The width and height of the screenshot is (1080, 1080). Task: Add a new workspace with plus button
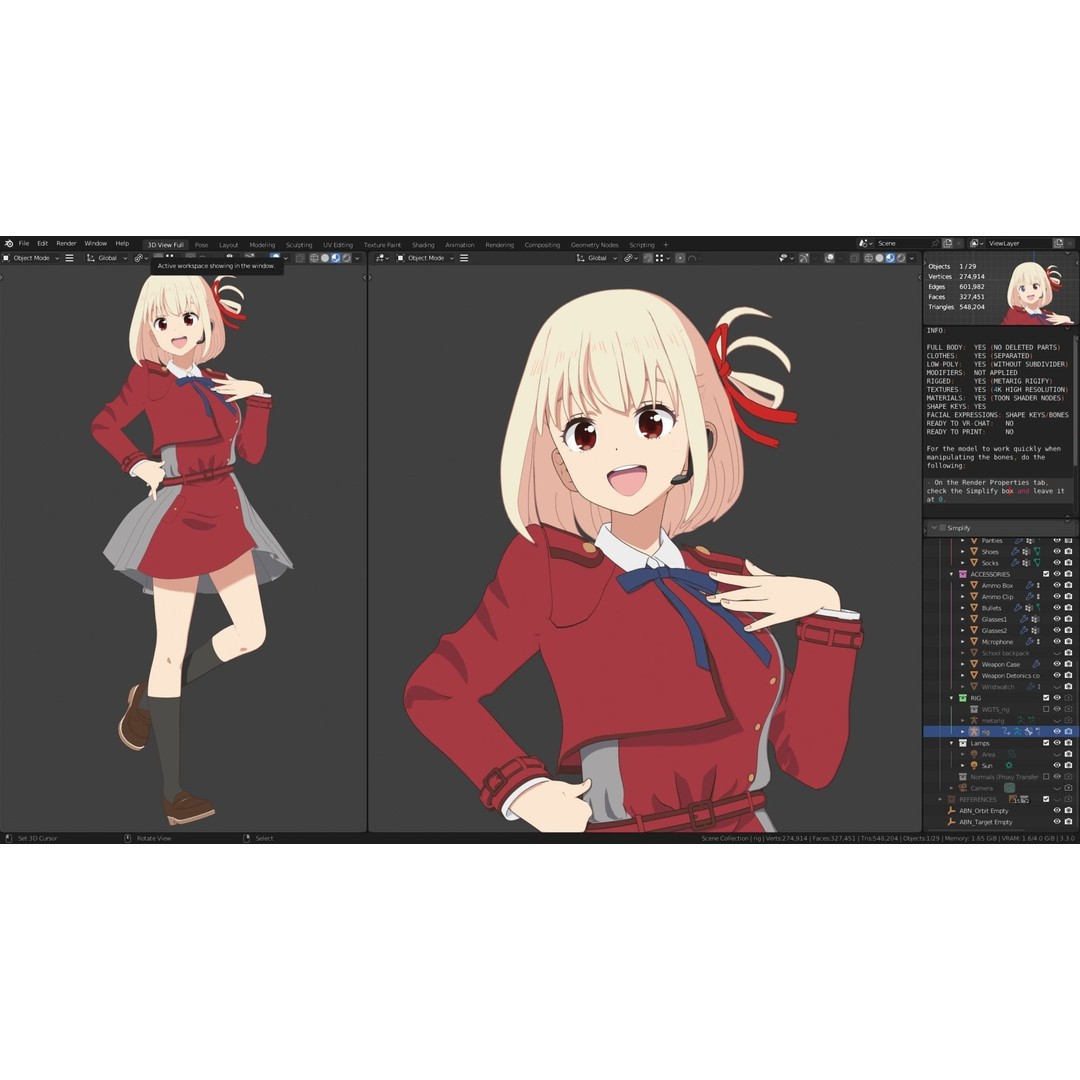tap(665, 245)
